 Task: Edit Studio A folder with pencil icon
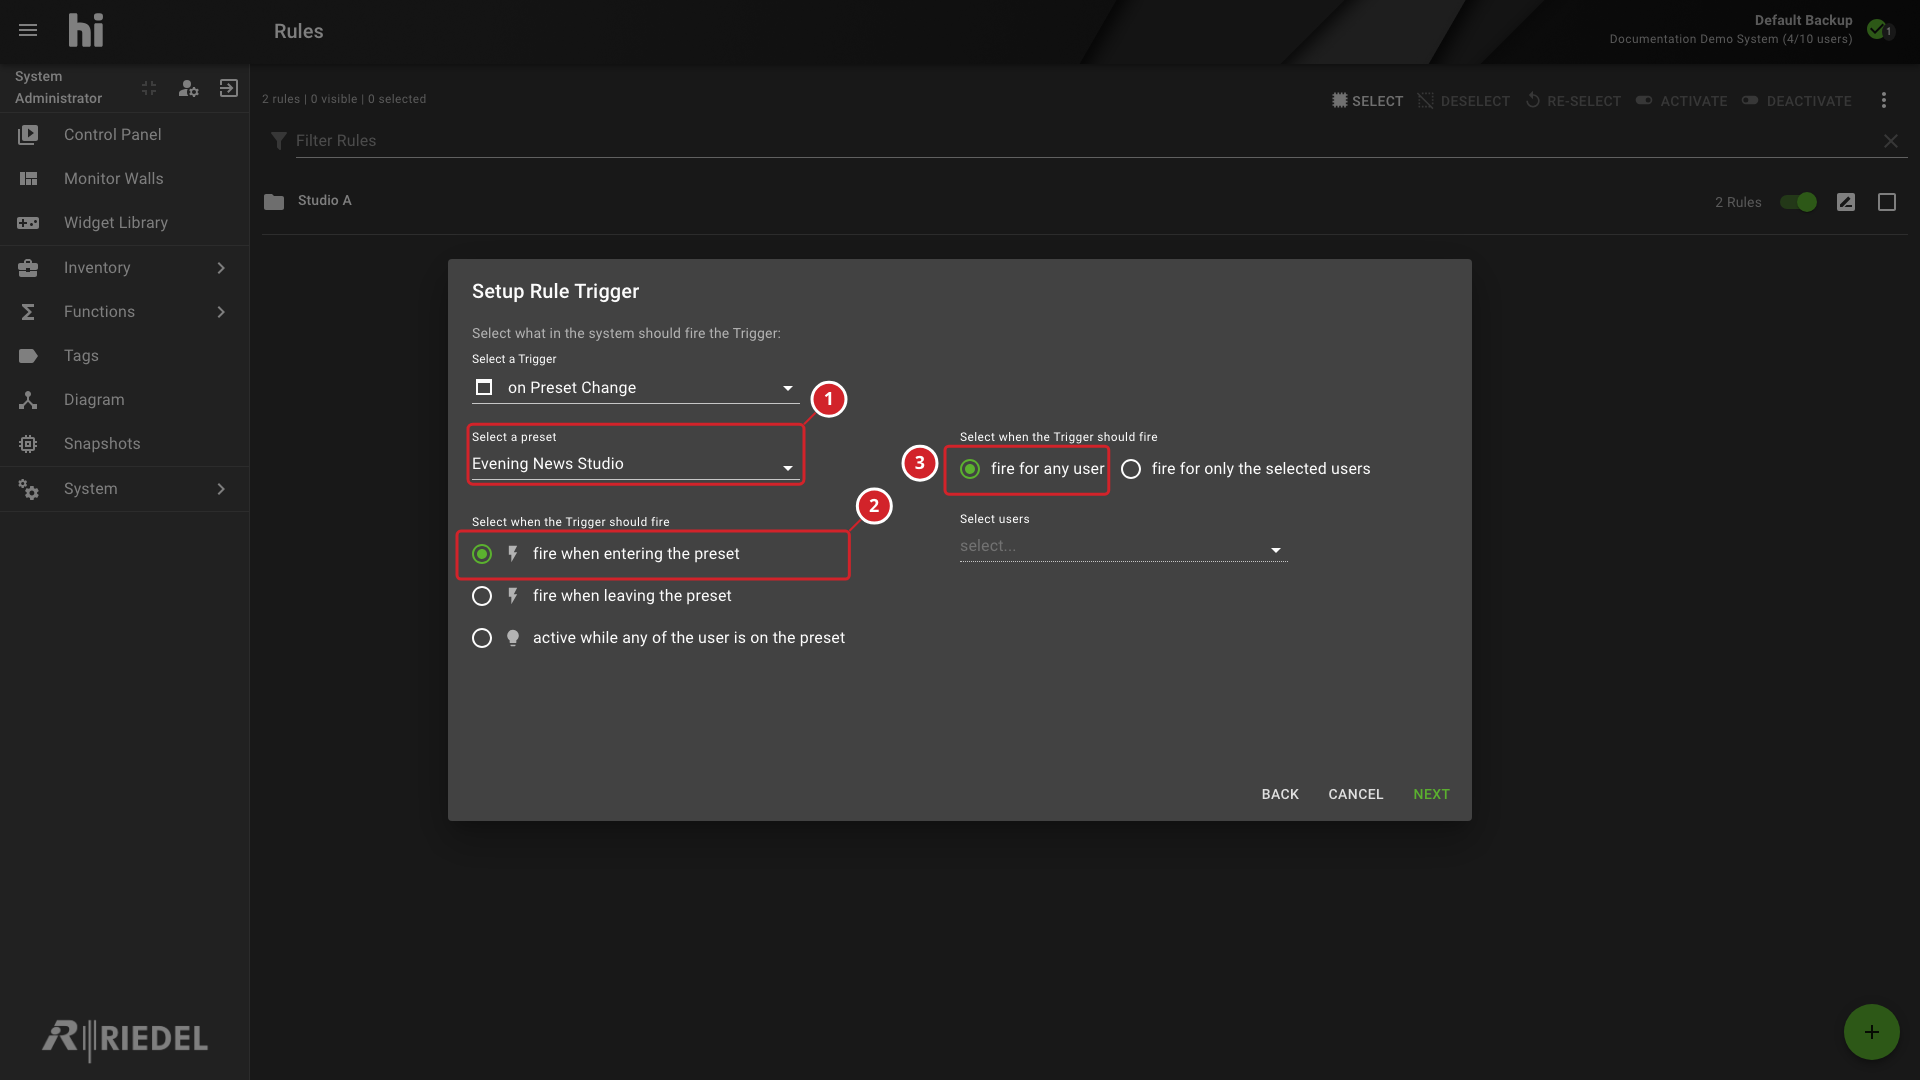point(1846,202)
